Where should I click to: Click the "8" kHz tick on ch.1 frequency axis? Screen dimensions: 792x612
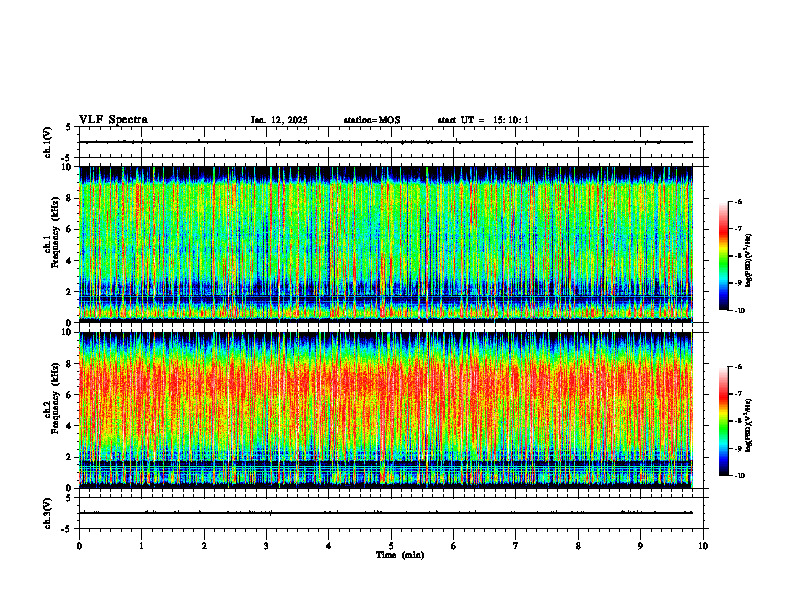[x=70, y=198]
